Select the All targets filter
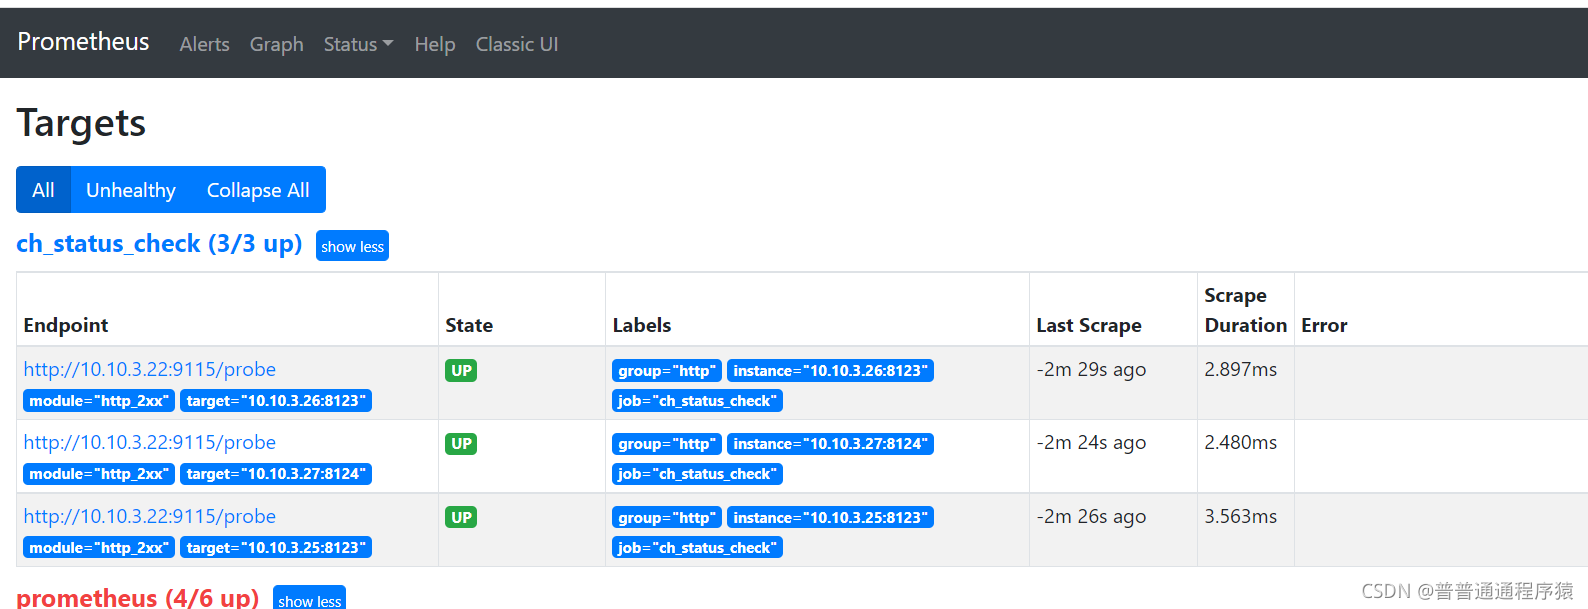 (43, 190)
